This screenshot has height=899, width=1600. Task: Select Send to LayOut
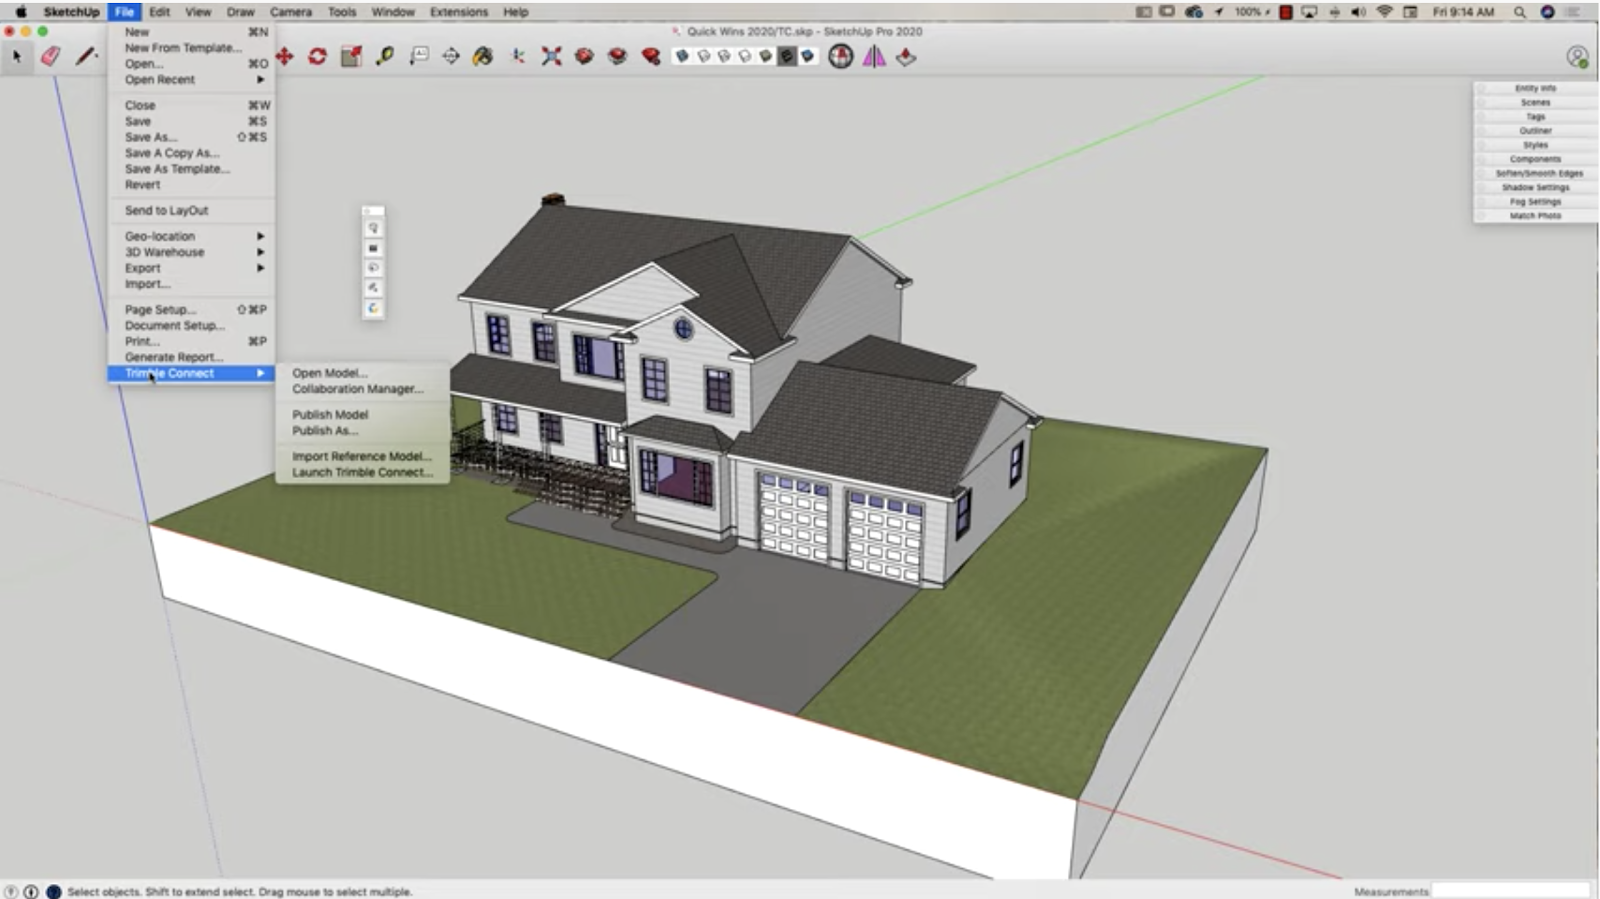[191, 210]
